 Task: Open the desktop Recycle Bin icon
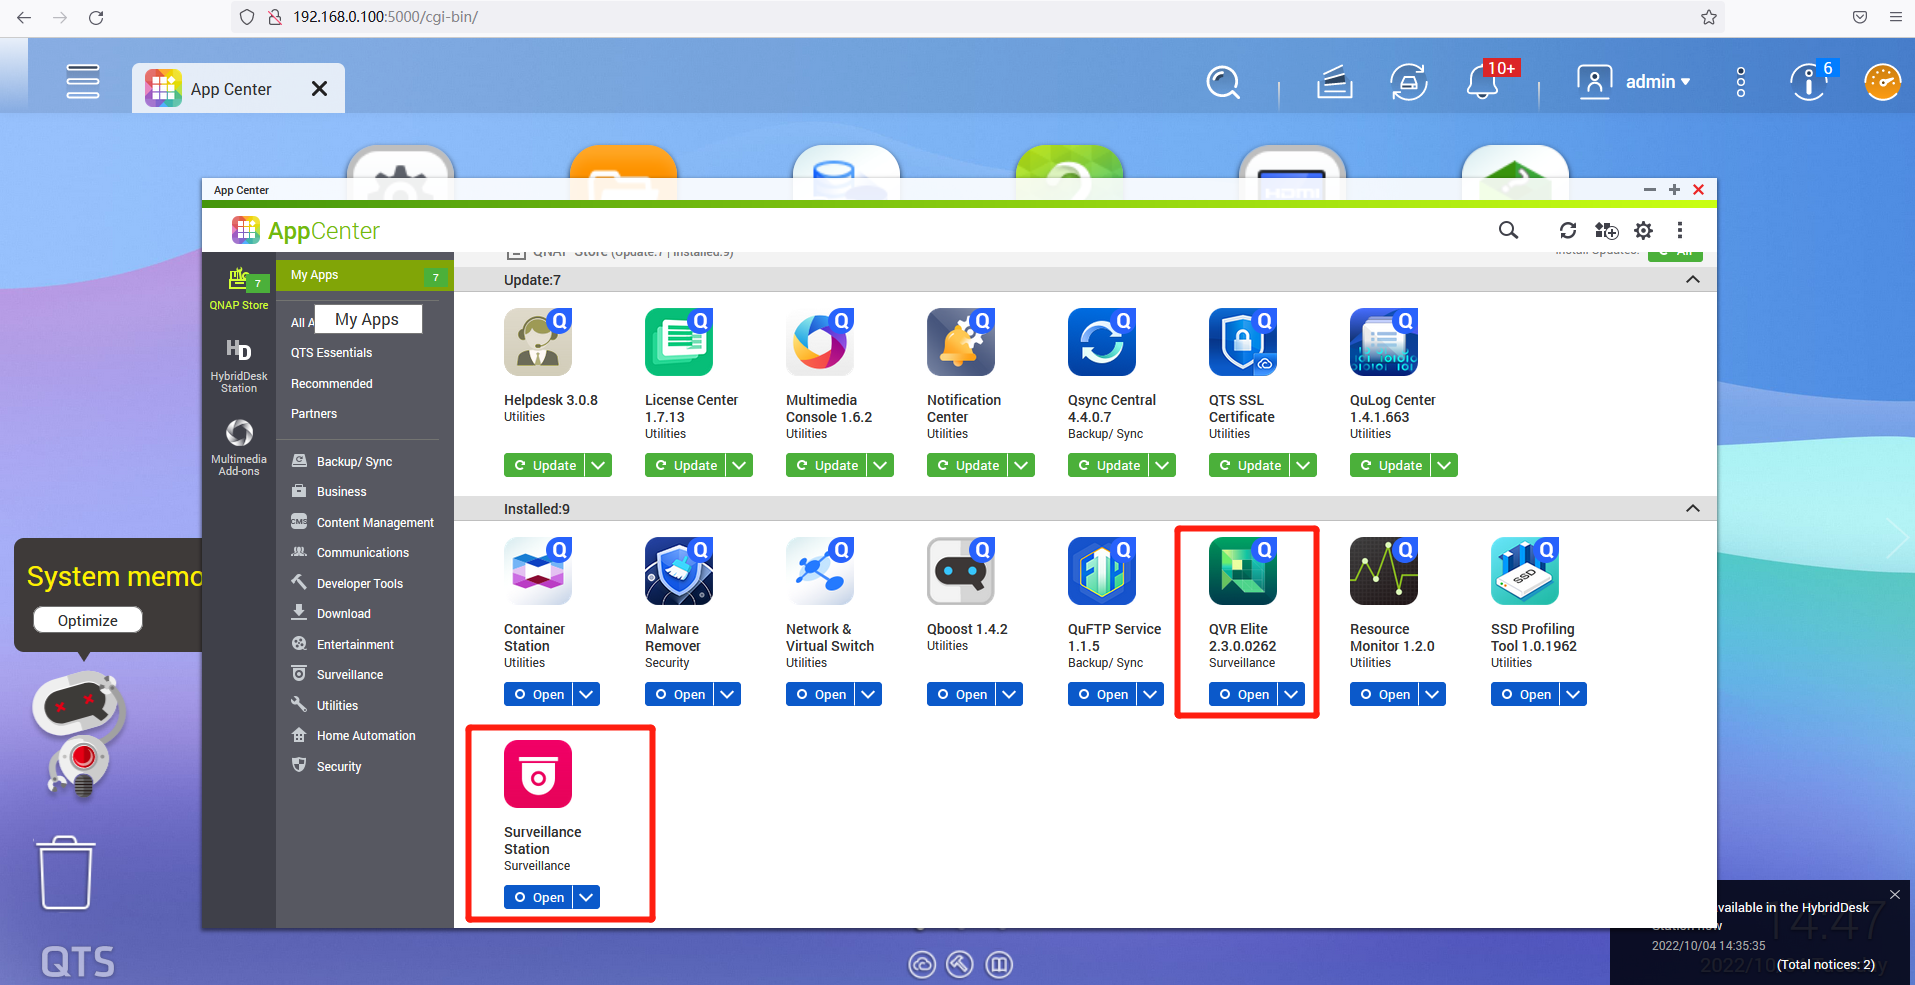click(66, 873)
